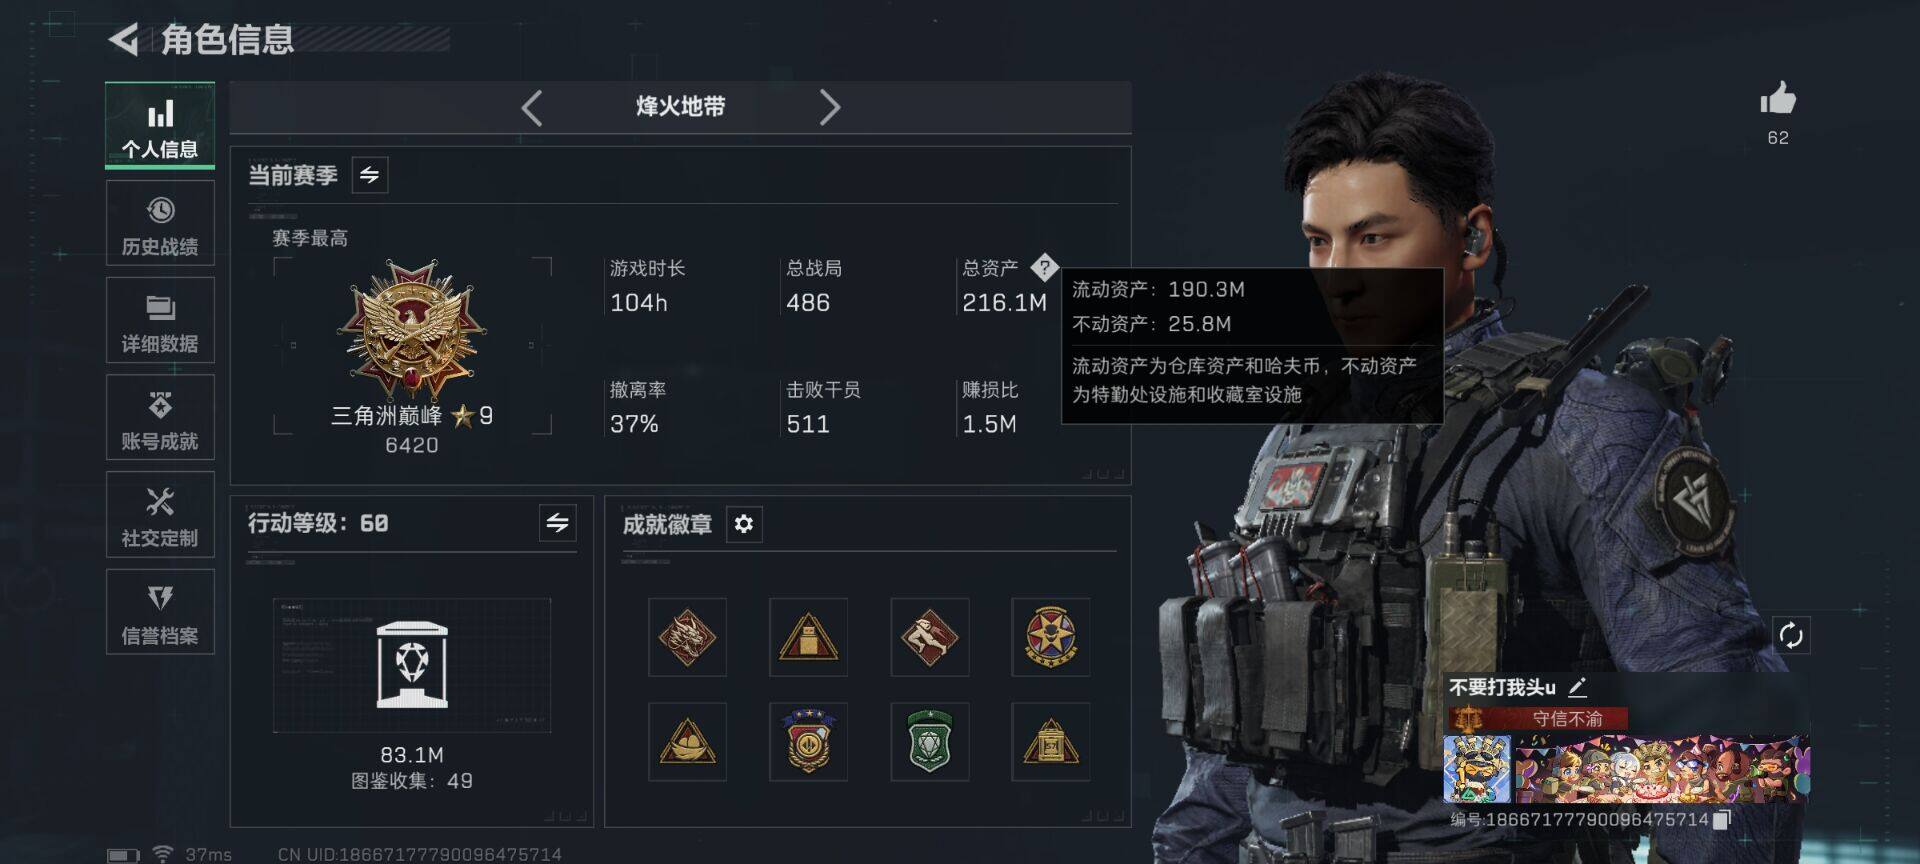Switch to previous mode with the left chevron
1920x864 pixels.
click(532, 107)
